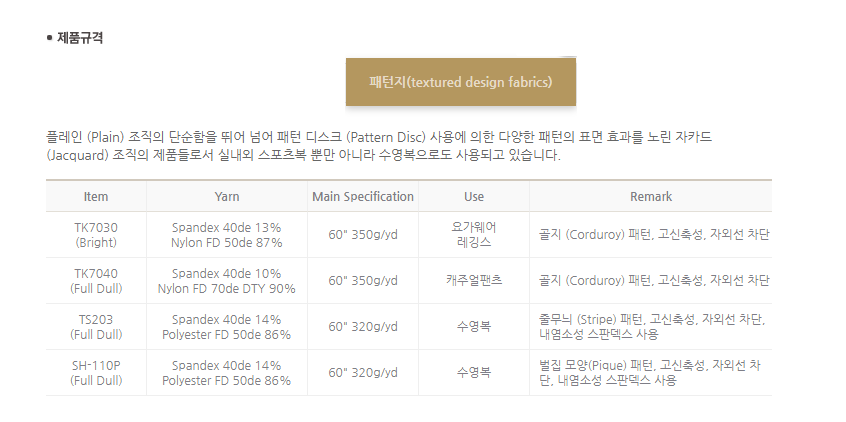The height and width of the screenshot is (422, 846).
Task: Click the 60" 320g/yd spec for TS203
Action: pos(363,326)
